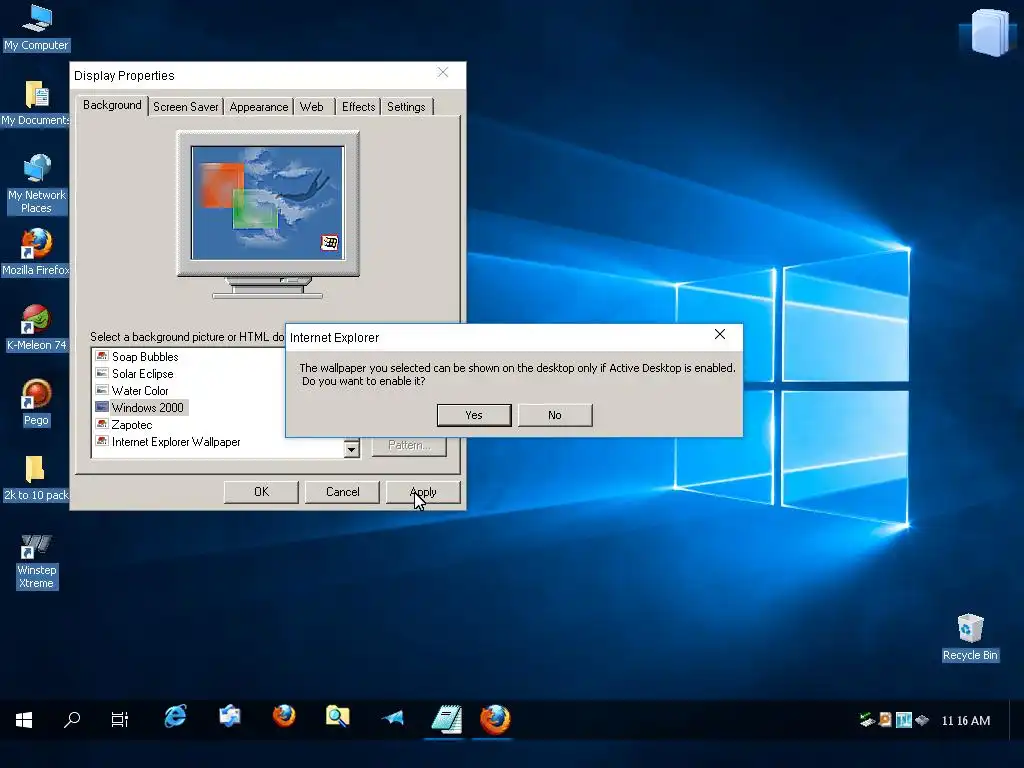
Task: Select the Soap Bubbles wallpaper
Action: click(144, 357)
